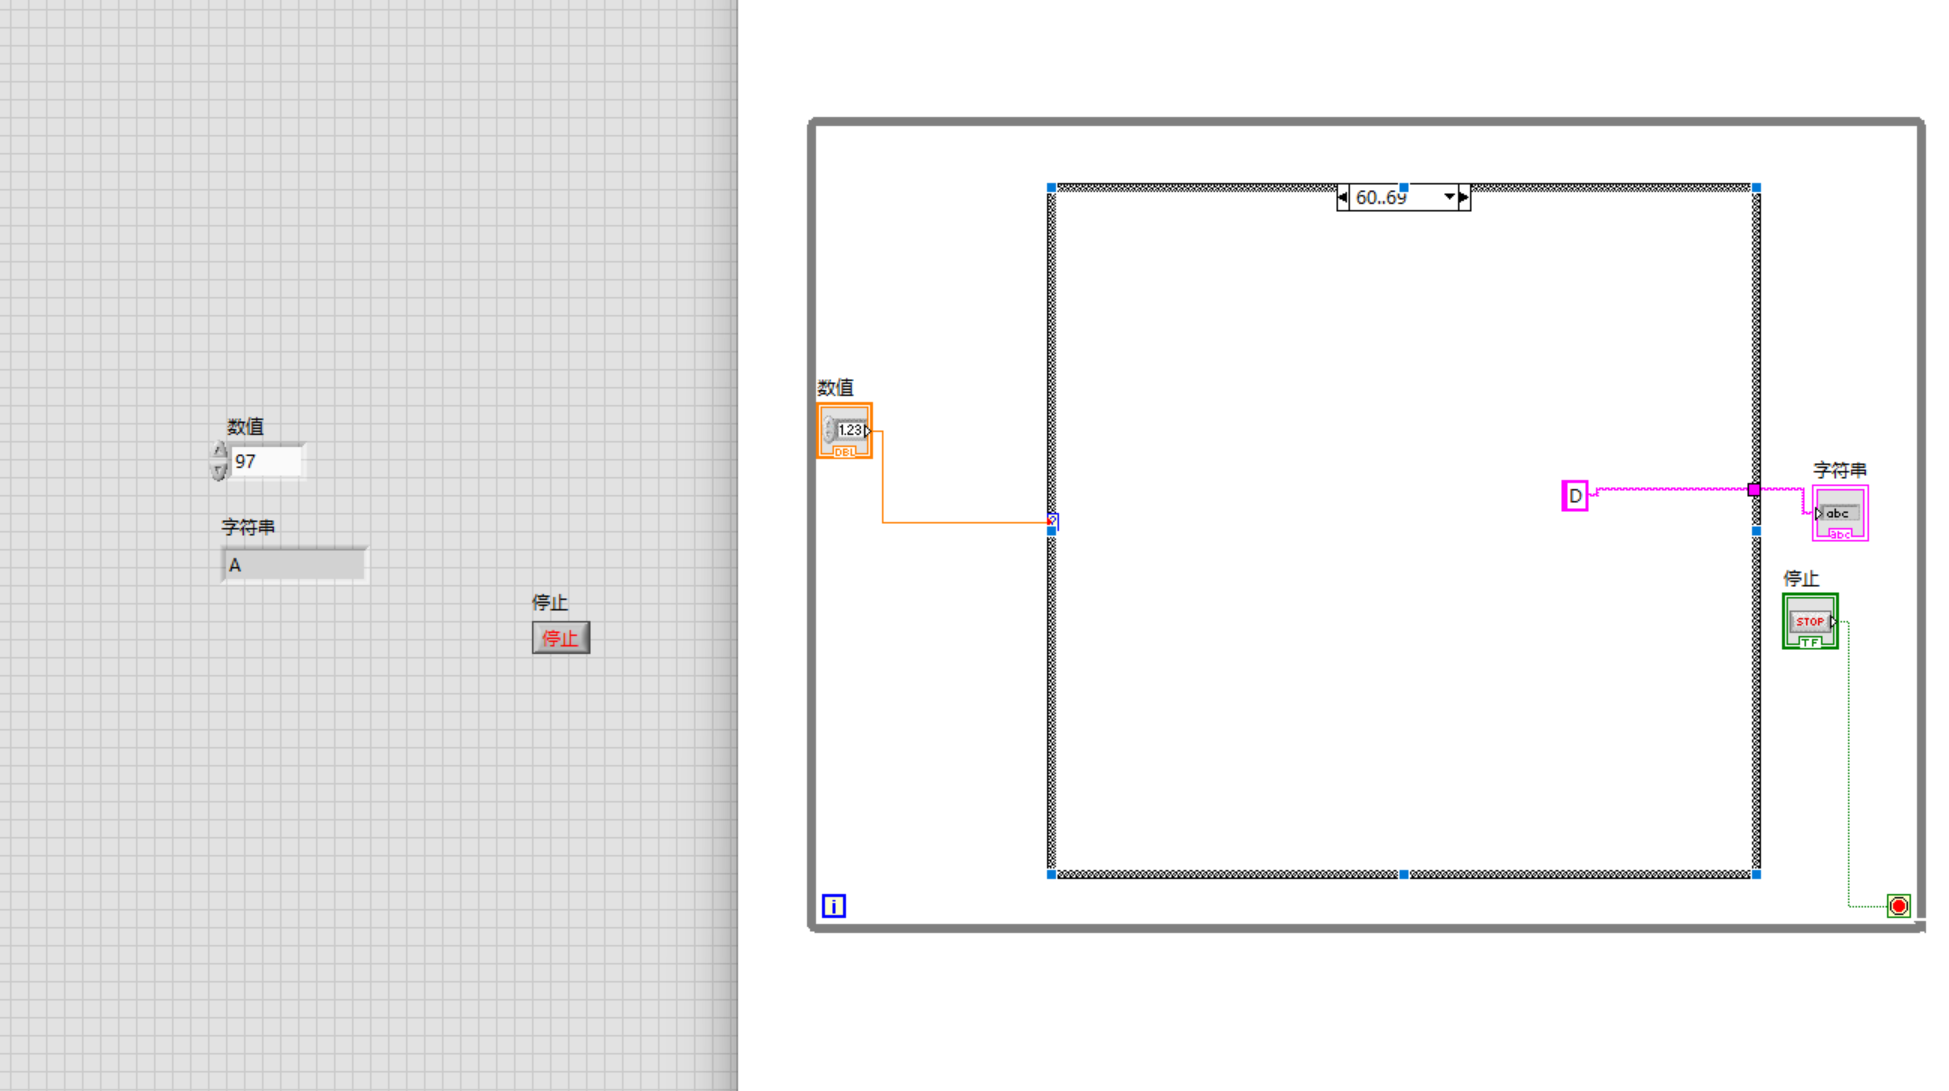
Task: Select the pink string constant D
Action: [1574, 496]
